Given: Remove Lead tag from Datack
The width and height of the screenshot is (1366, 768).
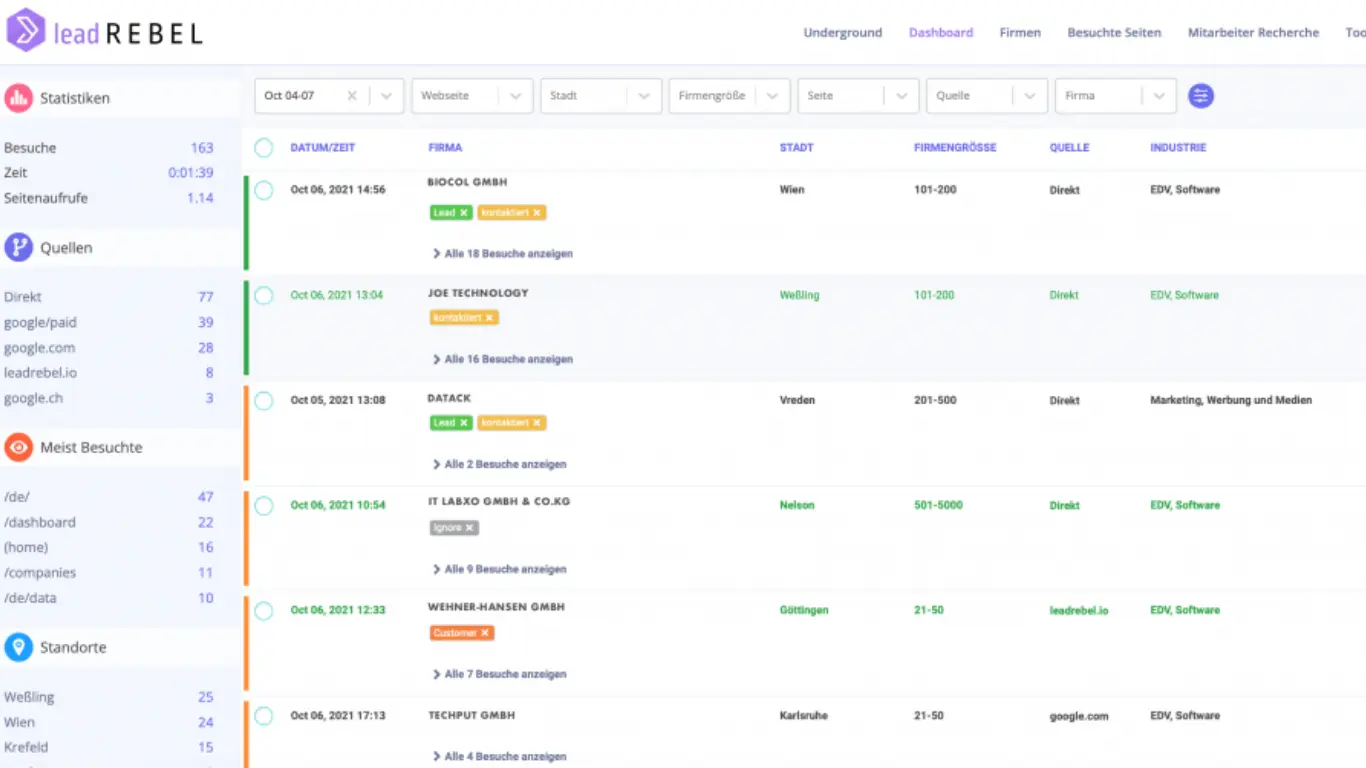Looking at the screenshot, I should [x=464, y=423].
